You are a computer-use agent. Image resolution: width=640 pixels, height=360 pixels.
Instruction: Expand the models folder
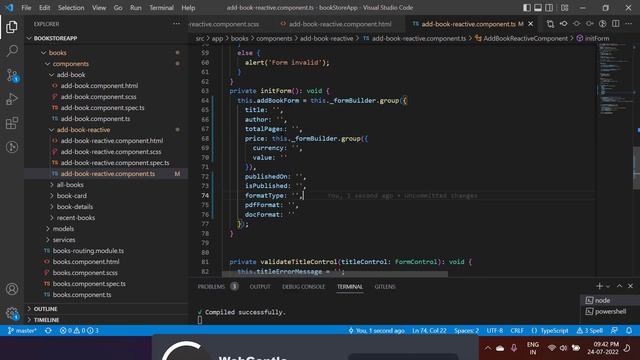click(63, 229)
